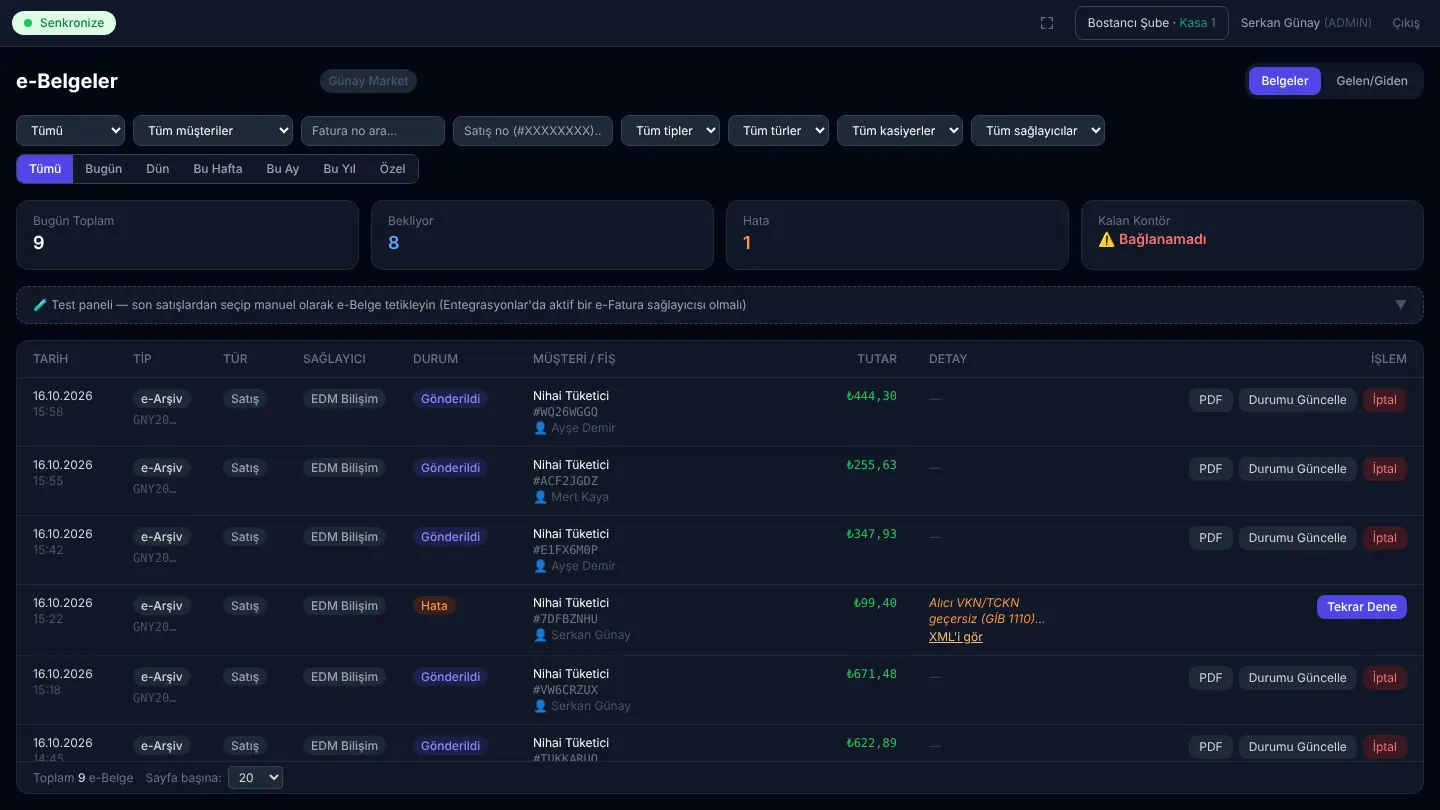Viewport: 1440px width, 810px height.
Task: Cancel the #E1FX6M0P invoice with İptal
Action: pos(1385,538)
